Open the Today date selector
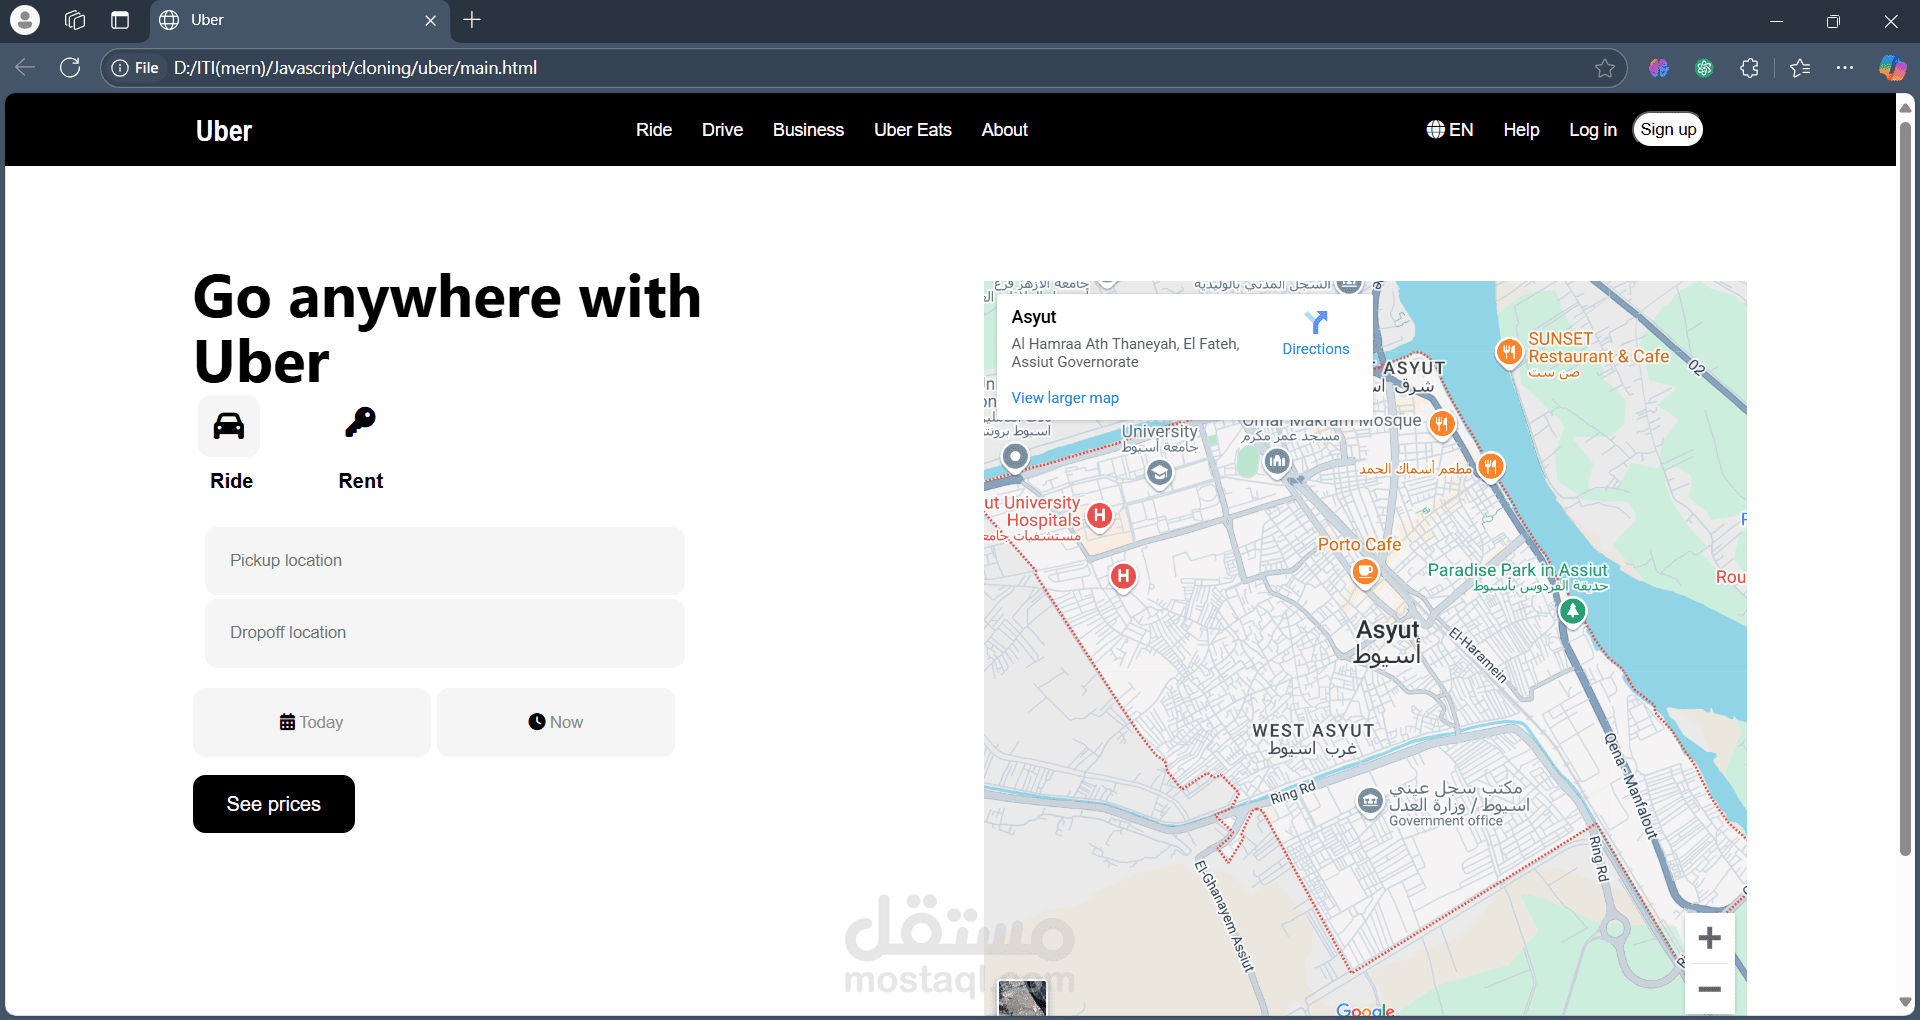Screen dimensions: 1920x1020 click(x=311, y=721)
